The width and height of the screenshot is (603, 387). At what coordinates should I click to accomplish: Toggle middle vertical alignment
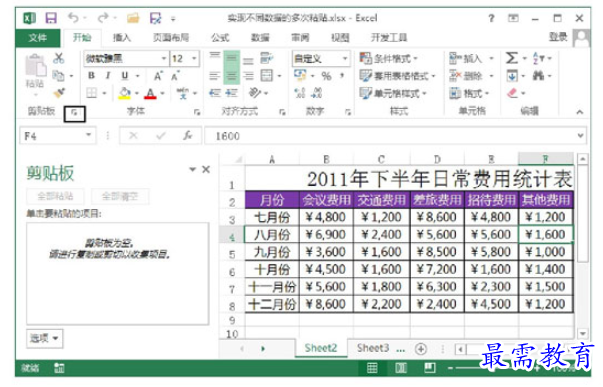pyautogui.click(x=232, y=59)
